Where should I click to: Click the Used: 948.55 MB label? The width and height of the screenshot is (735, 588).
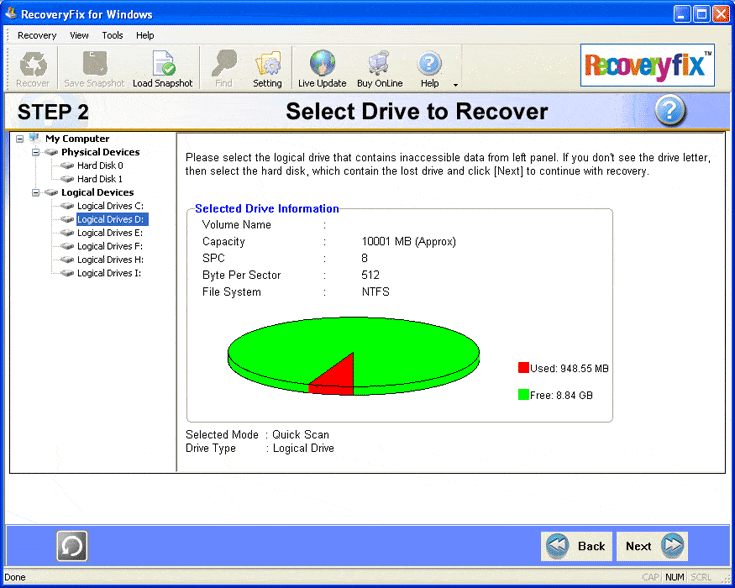point(569,369)
